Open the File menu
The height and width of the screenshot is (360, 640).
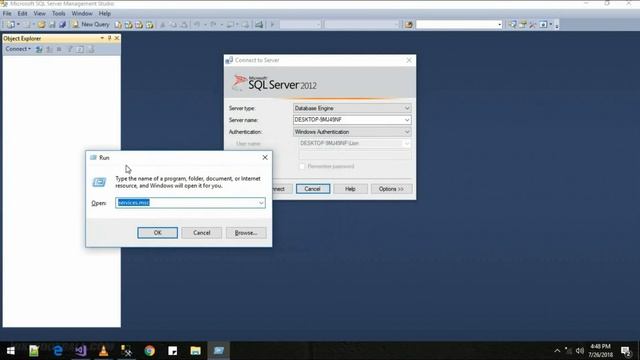coord(7,13)
